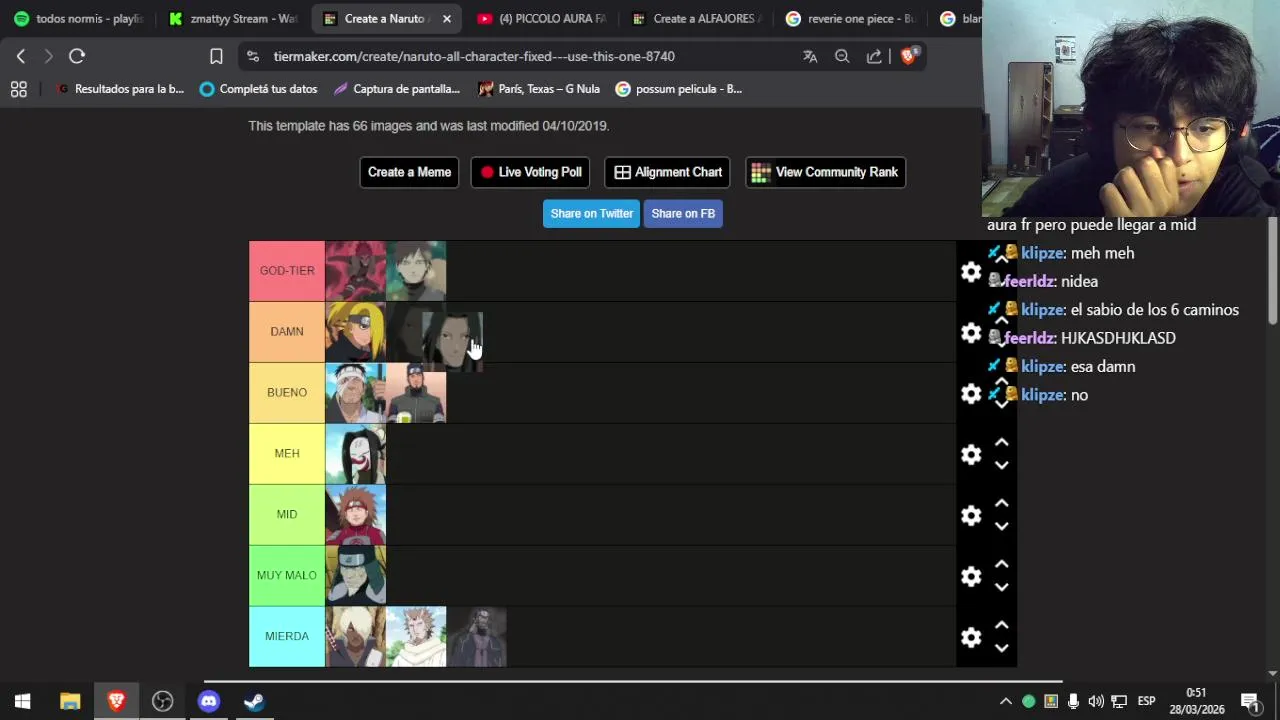Switch to Create a ALFAJORES tab
This screenshot has width=1280, height=720.
point(695,18)
